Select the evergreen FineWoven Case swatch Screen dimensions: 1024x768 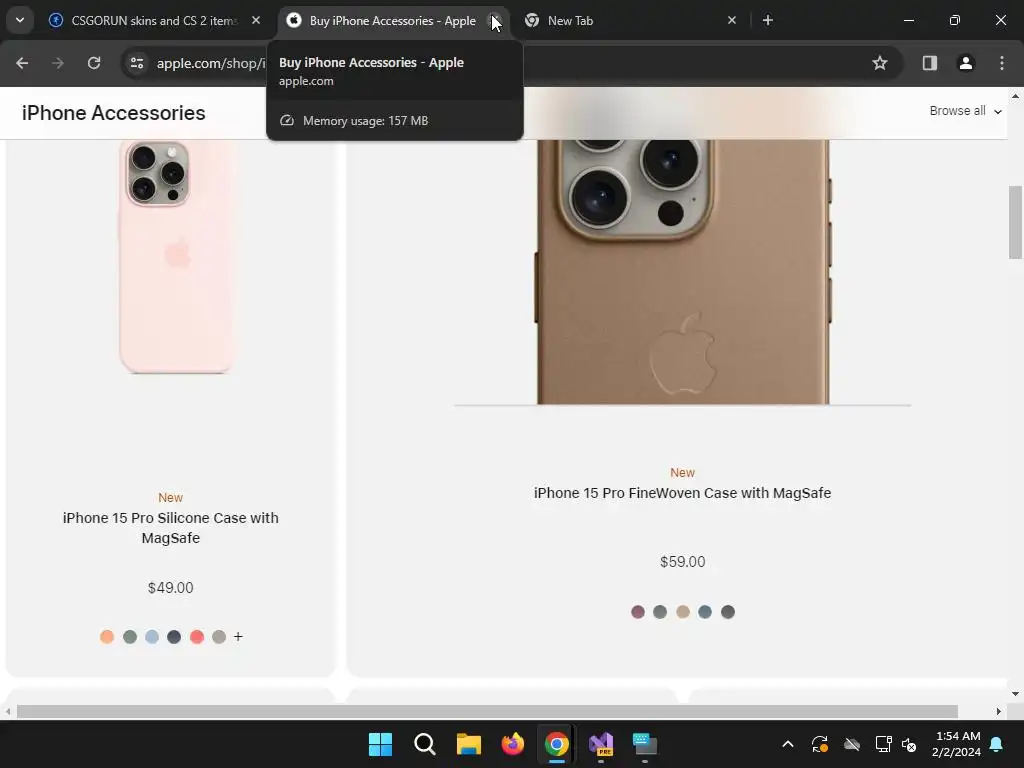[660, 612]
